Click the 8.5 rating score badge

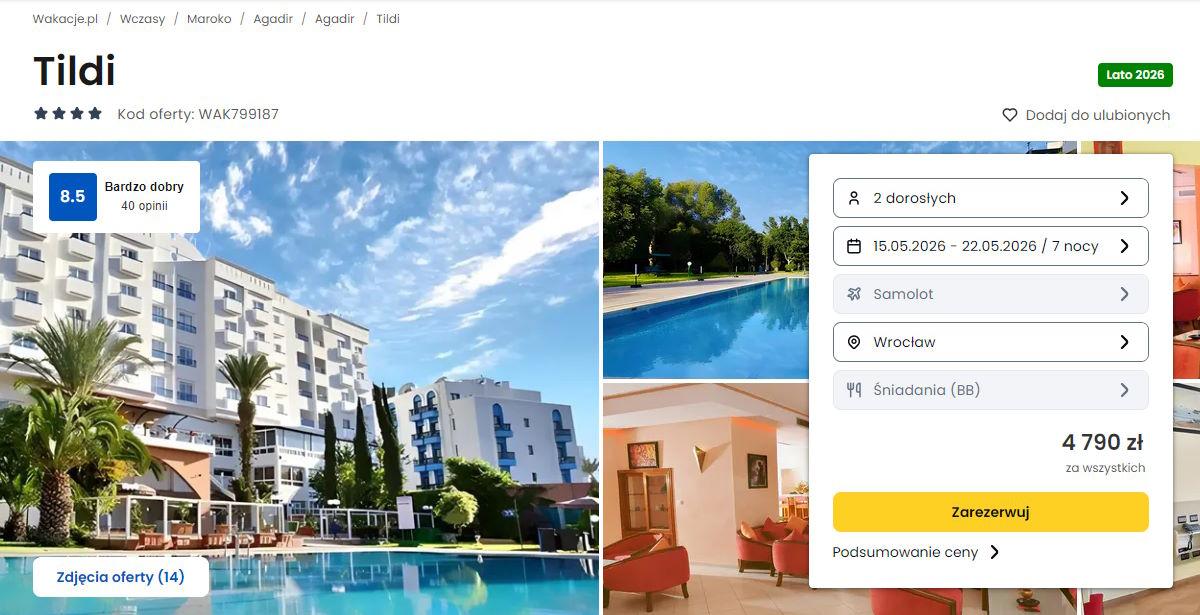pyautogui.click(x=73, y=197)
